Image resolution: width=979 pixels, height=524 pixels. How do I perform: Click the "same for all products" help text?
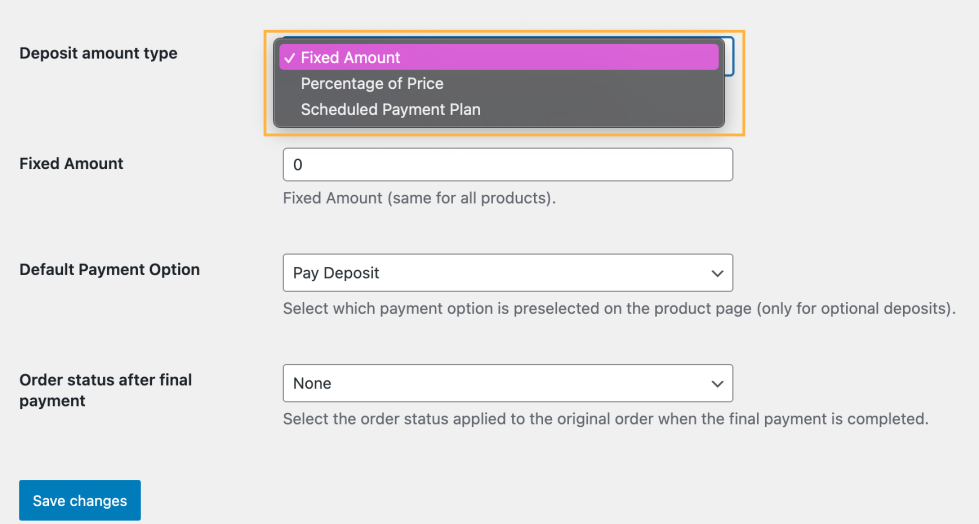click(419, 198)
